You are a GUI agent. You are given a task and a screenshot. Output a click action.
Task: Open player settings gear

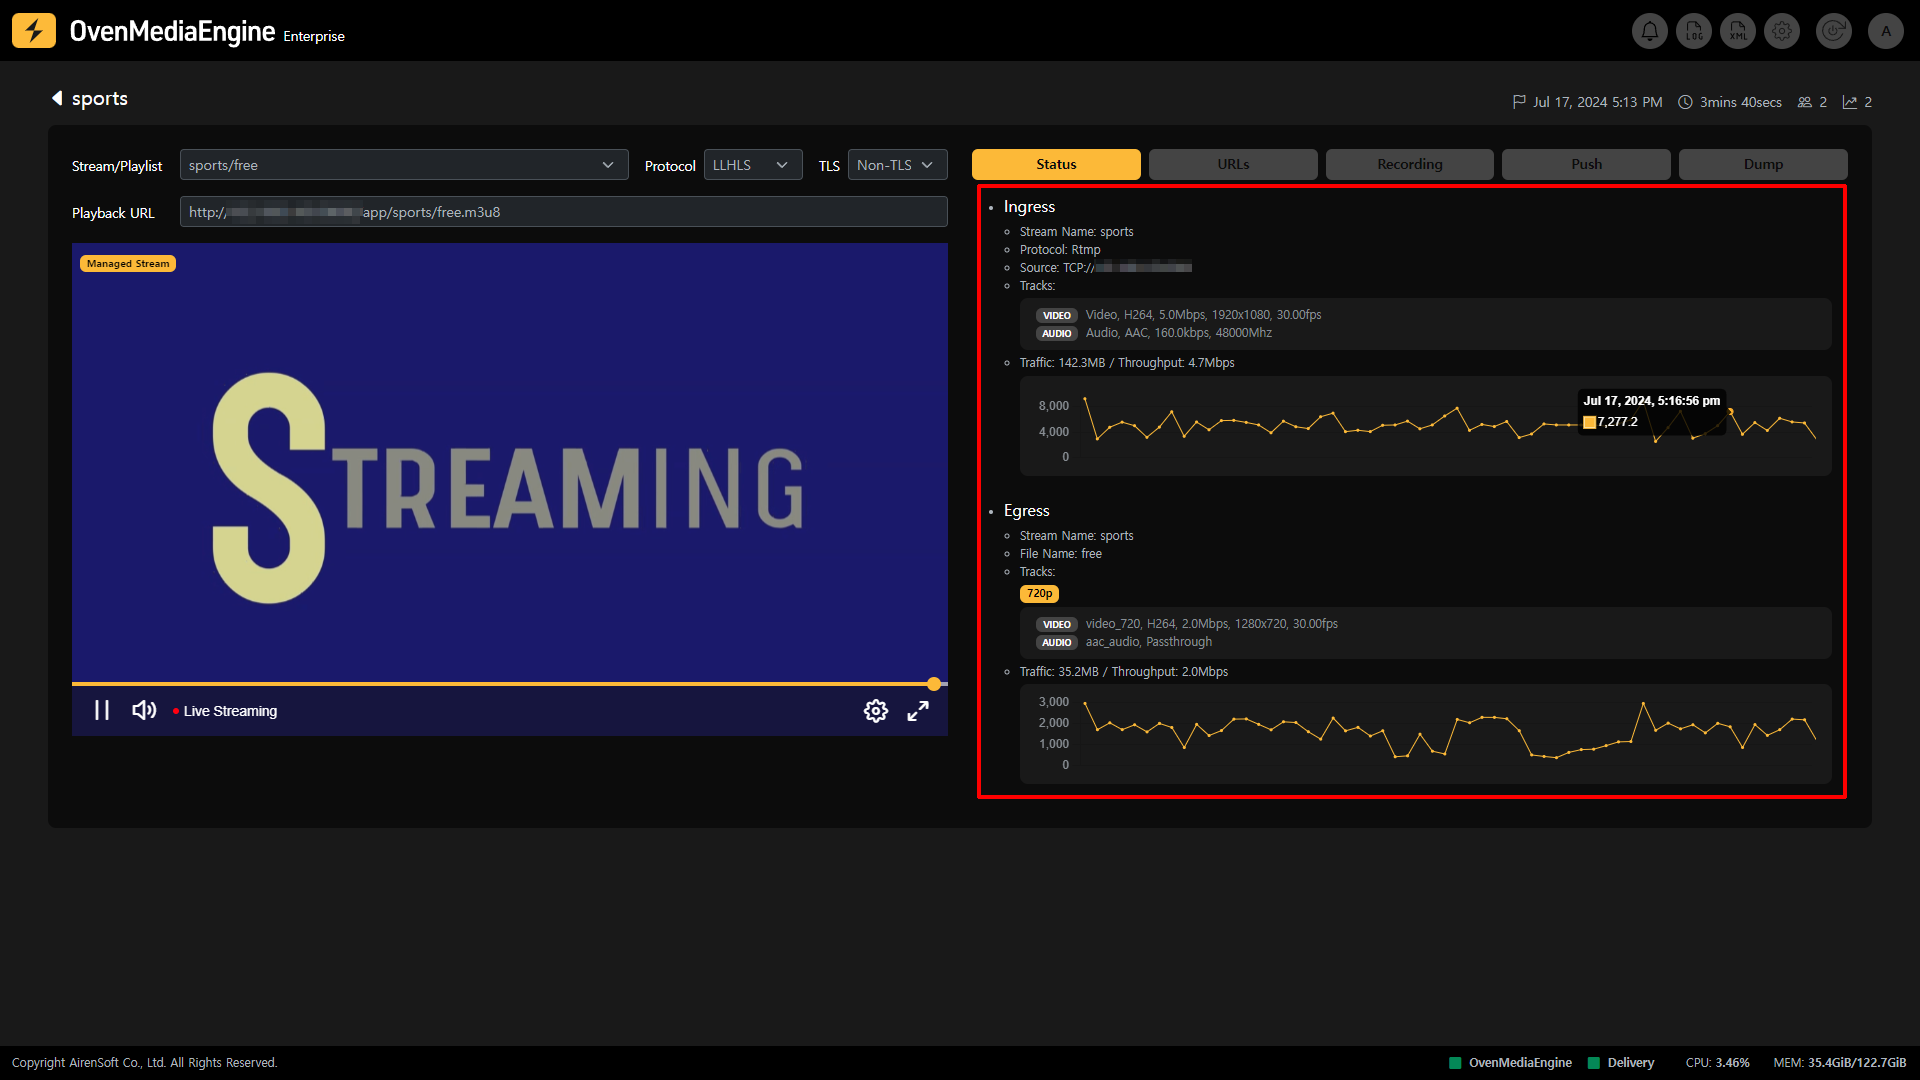click(x=875, y=711)
